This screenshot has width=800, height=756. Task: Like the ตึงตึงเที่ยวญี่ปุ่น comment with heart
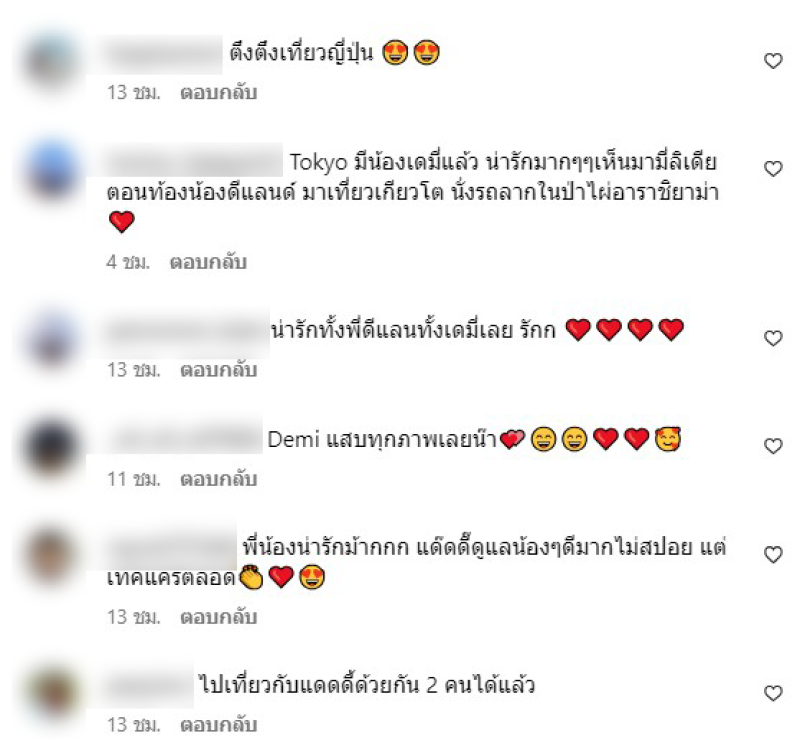[773, 61]
